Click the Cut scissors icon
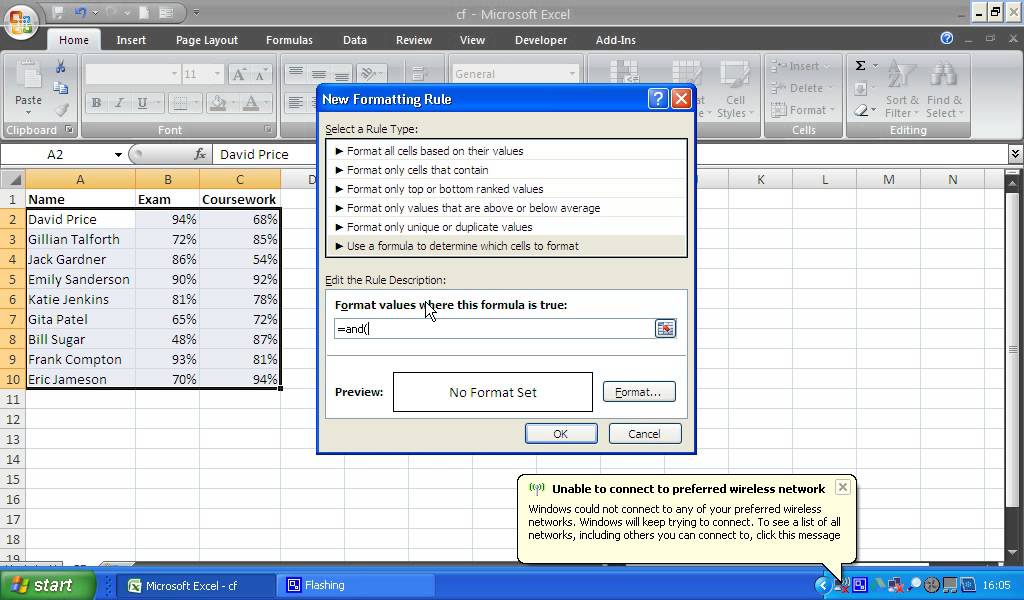This screenshot has width=1024, height=600. coord(60,67)
